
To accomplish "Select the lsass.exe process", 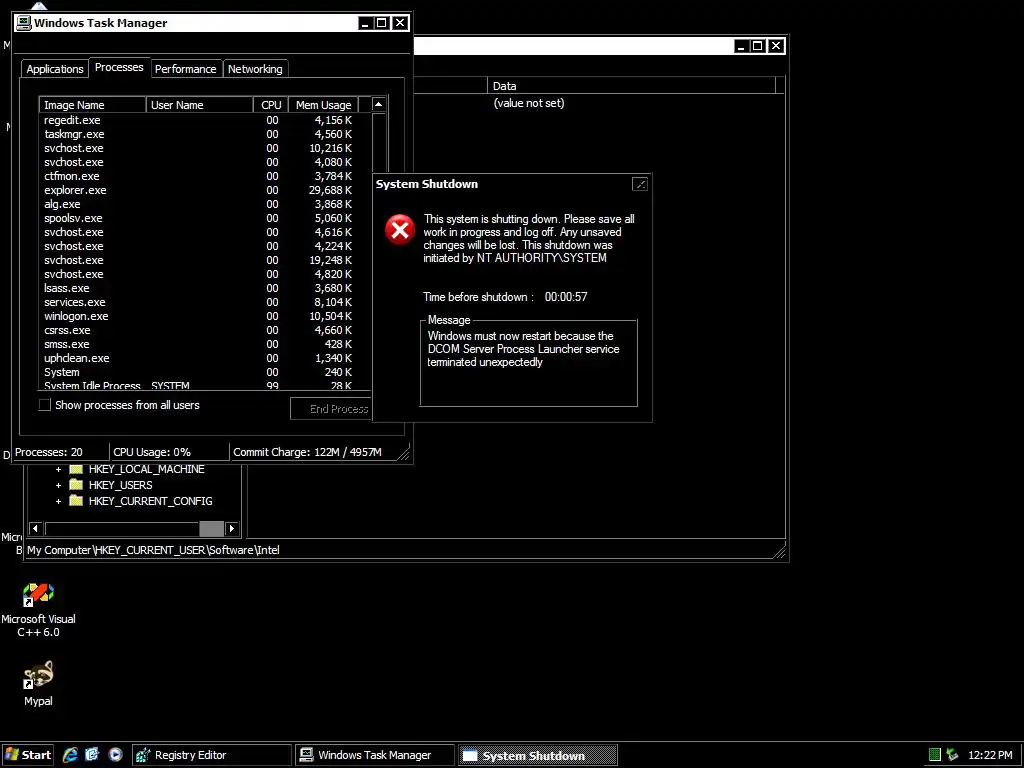I will tap(204, 288).
